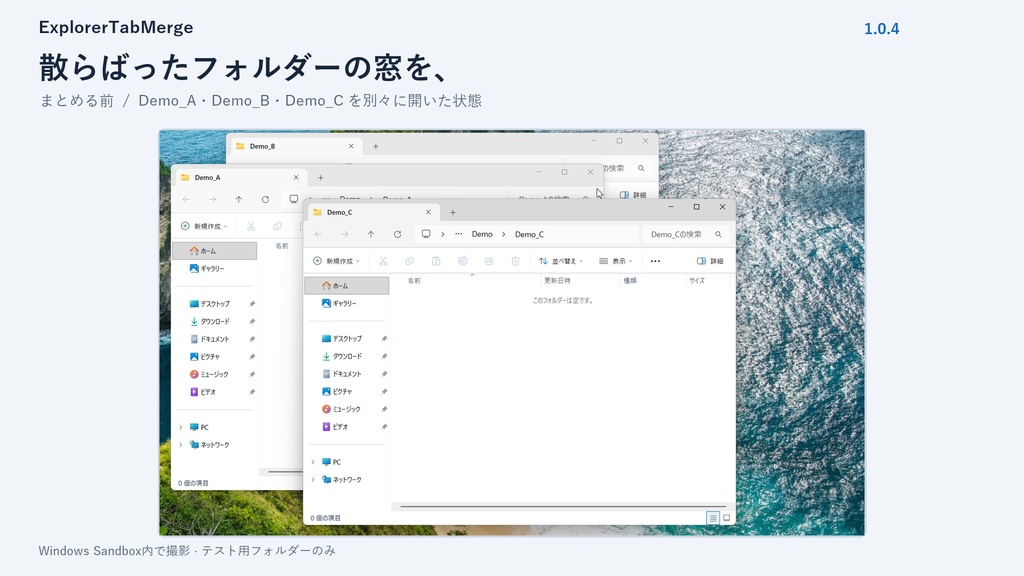This screenshot has height=576, width=1024.
Task: Close the Demo_C tab
Action: (x=428, y=212)
